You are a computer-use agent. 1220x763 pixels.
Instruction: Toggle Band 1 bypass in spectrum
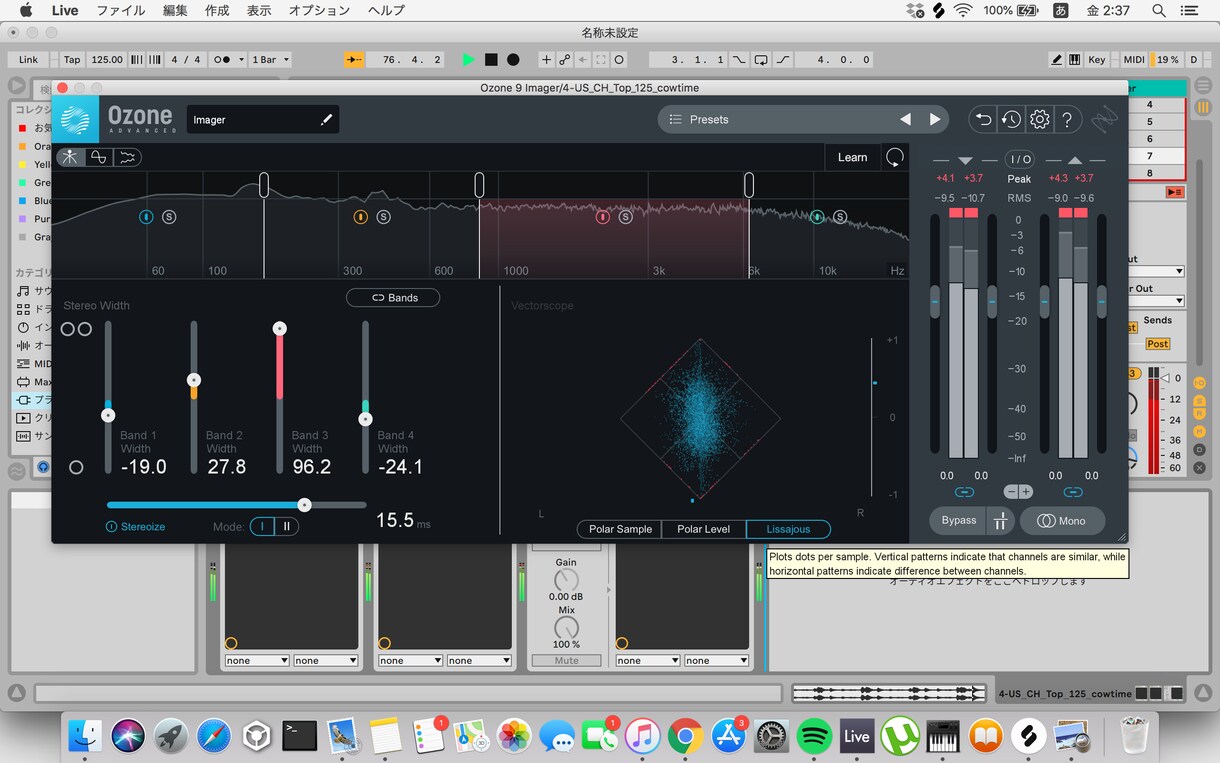point(146,217)
